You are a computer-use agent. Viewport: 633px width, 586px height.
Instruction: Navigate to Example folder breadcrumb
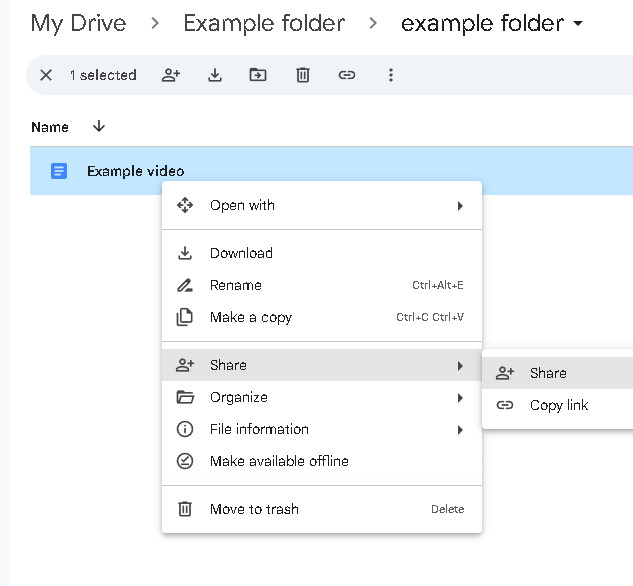click(264, 23)
